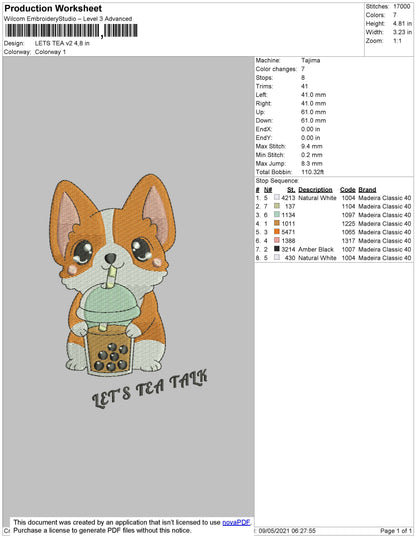The width and height of the screenshot is (416, 538).
Task: Click the novaPDF hyperlink
Action: pyautogui.click(x=236, y=523)
